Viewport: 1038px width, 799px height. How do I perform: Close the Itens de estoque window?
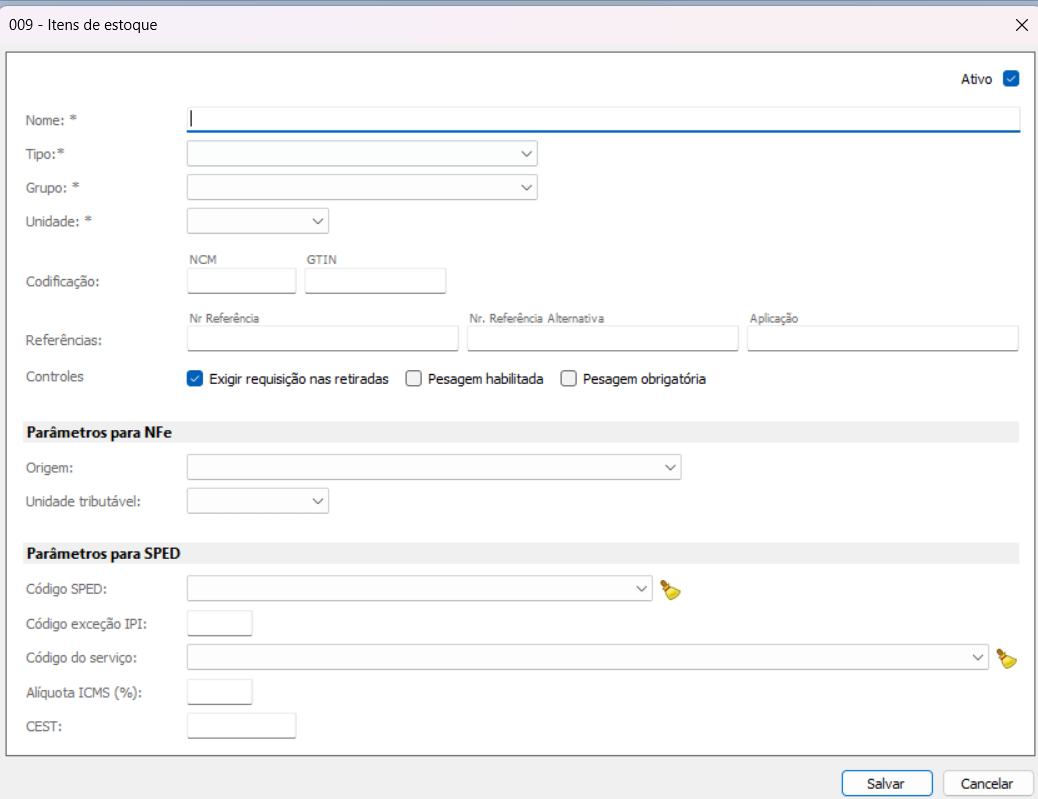coord(1021,25)
